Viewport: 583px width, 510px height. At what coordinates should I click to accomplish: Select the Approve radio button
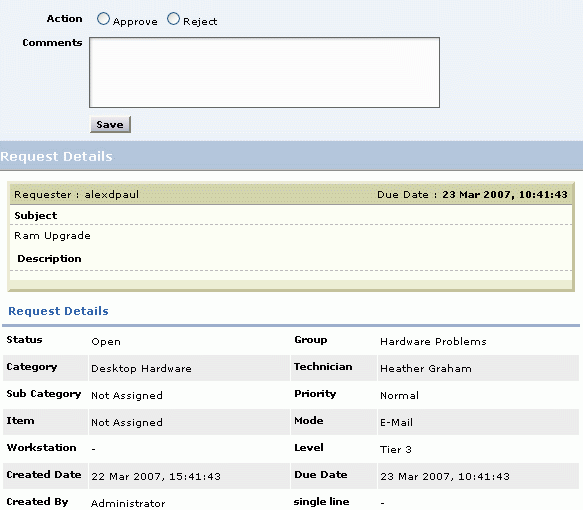tap(103, 19)
